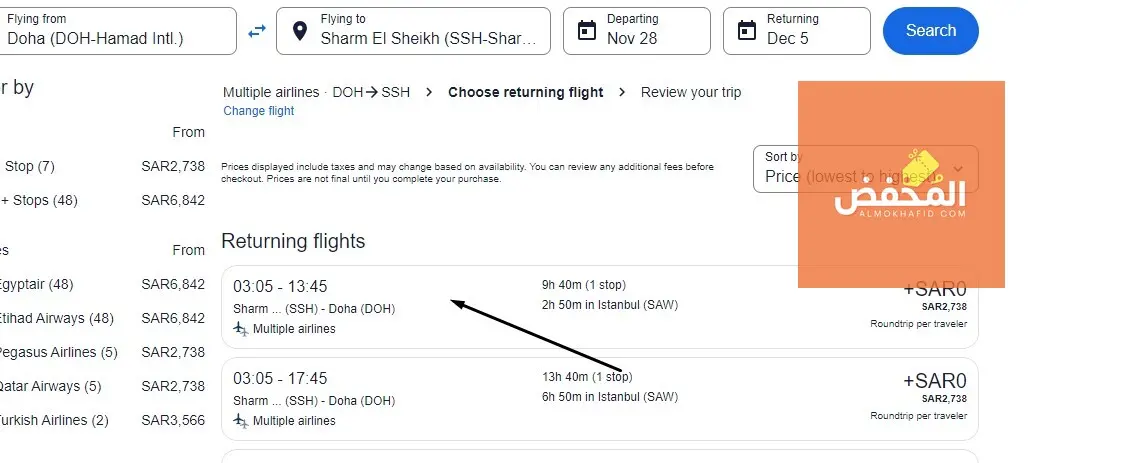Click the Almokhafid orange logo
This screenshot has width=1139, height=463.
point(900,185)
